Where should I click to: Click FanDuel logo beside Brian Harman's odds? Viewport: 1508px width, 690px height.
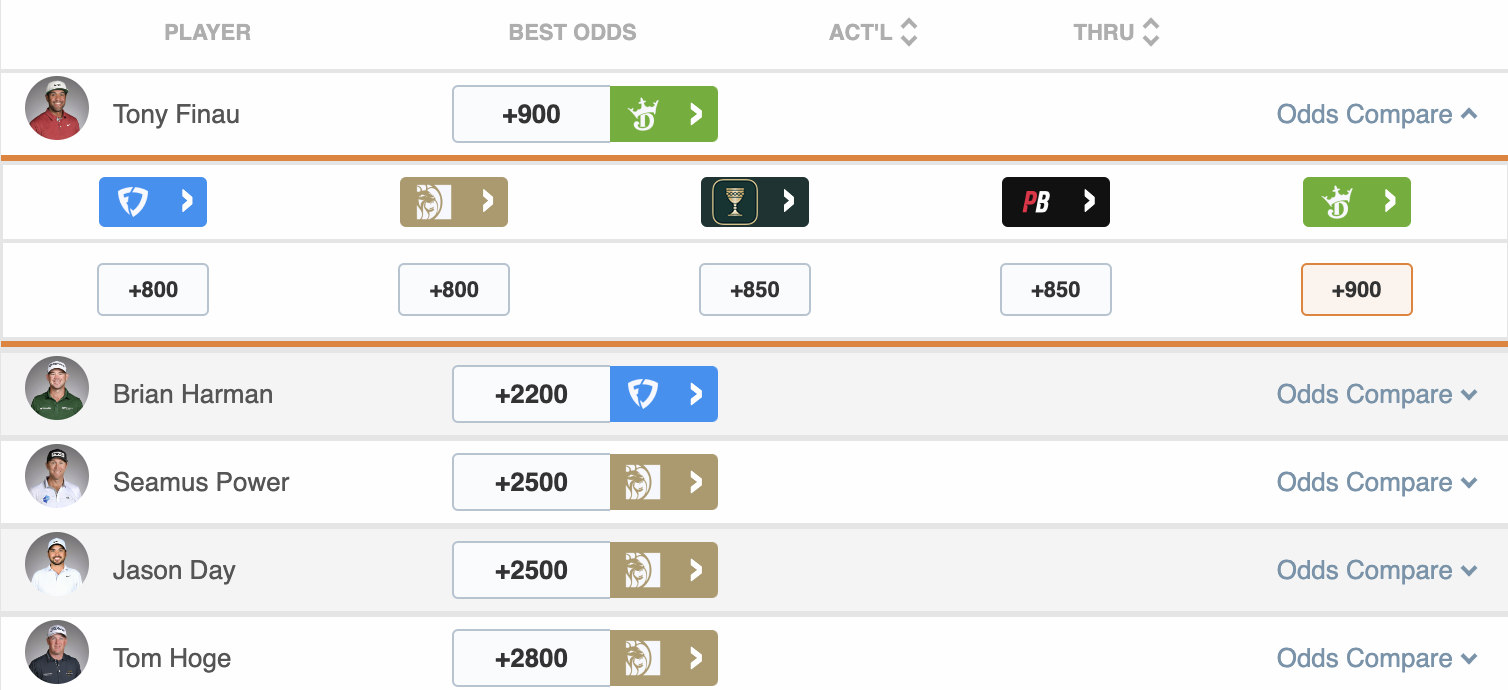coord(664,394)
